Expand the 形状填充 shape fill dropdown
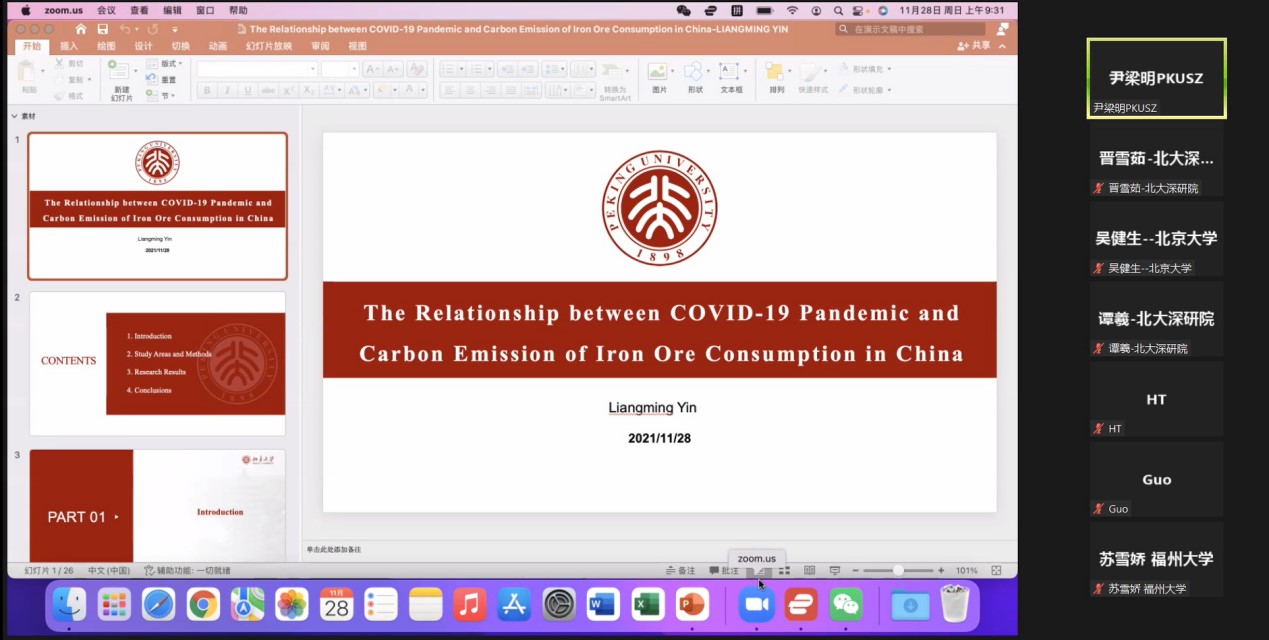1269x640 pixels. pos(866,69)
